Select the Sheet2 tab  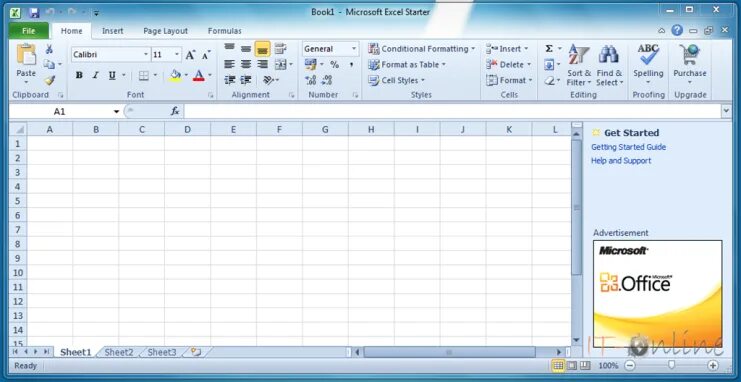[x=119, y=352]
